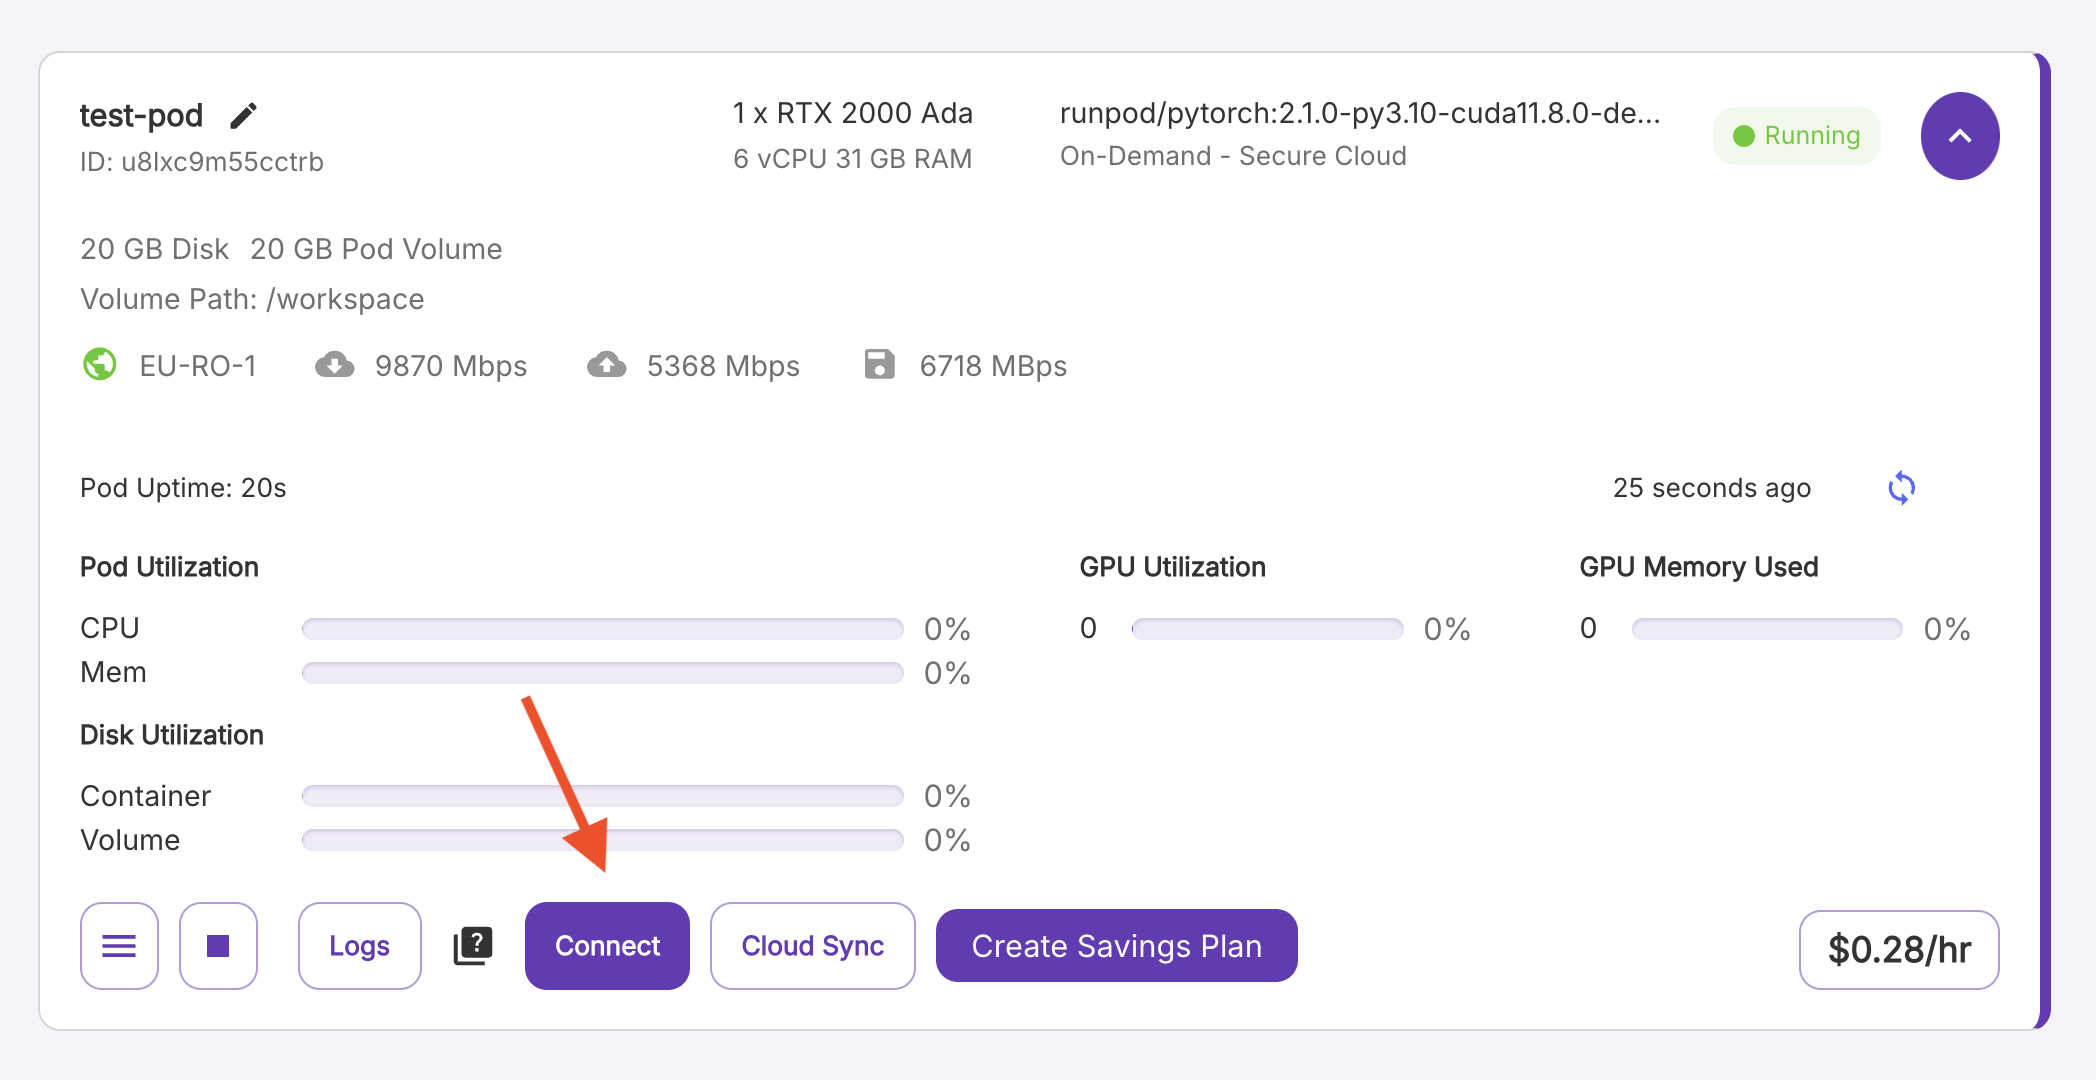
Task: Click the download speed cloud icon
Action: (335, 365)
